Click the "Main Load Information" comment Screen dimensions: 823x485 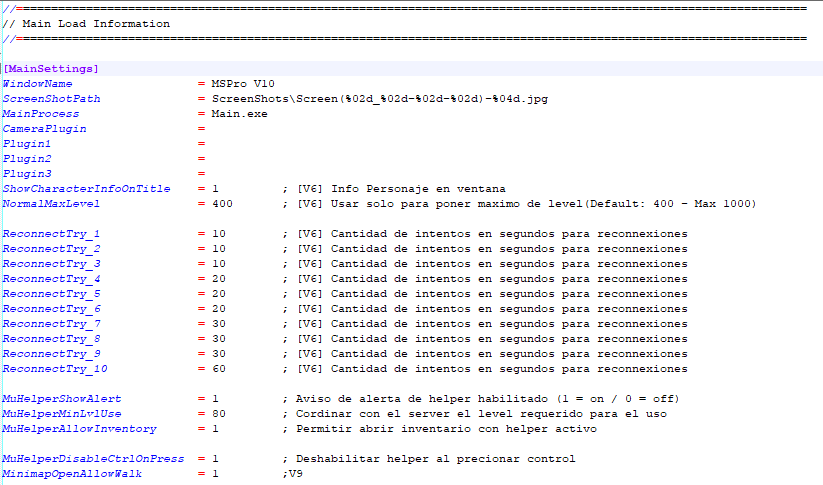(x=93, y=23)
